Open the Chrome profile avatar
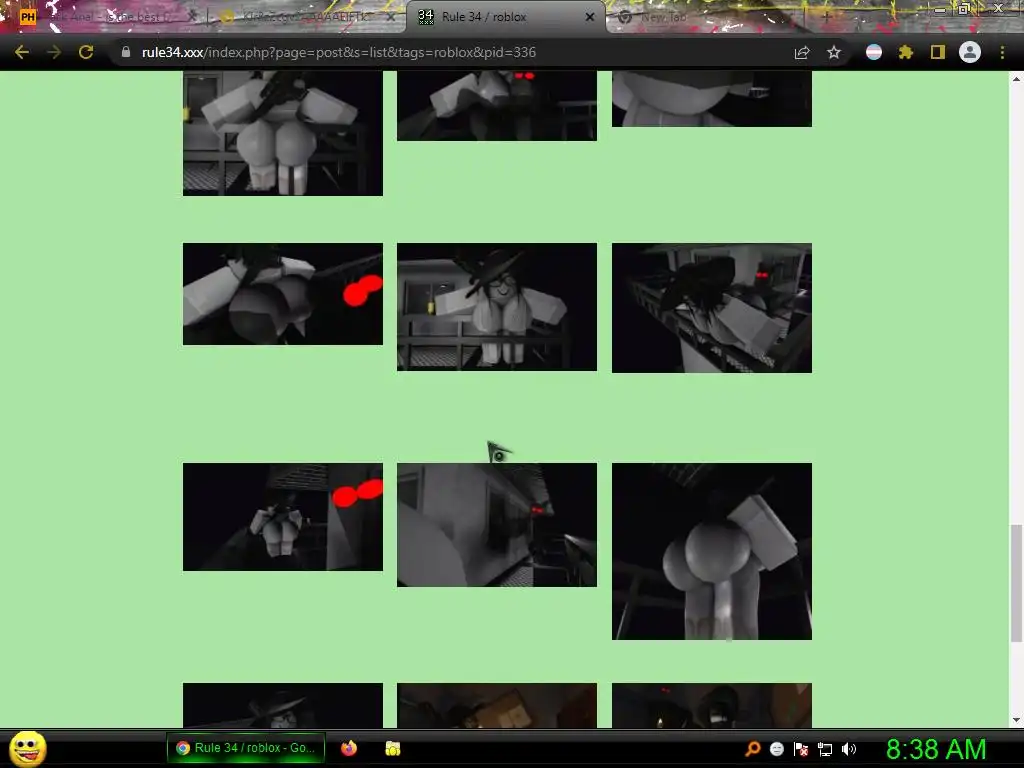The image size is (1024, 768). coord(970,52)
